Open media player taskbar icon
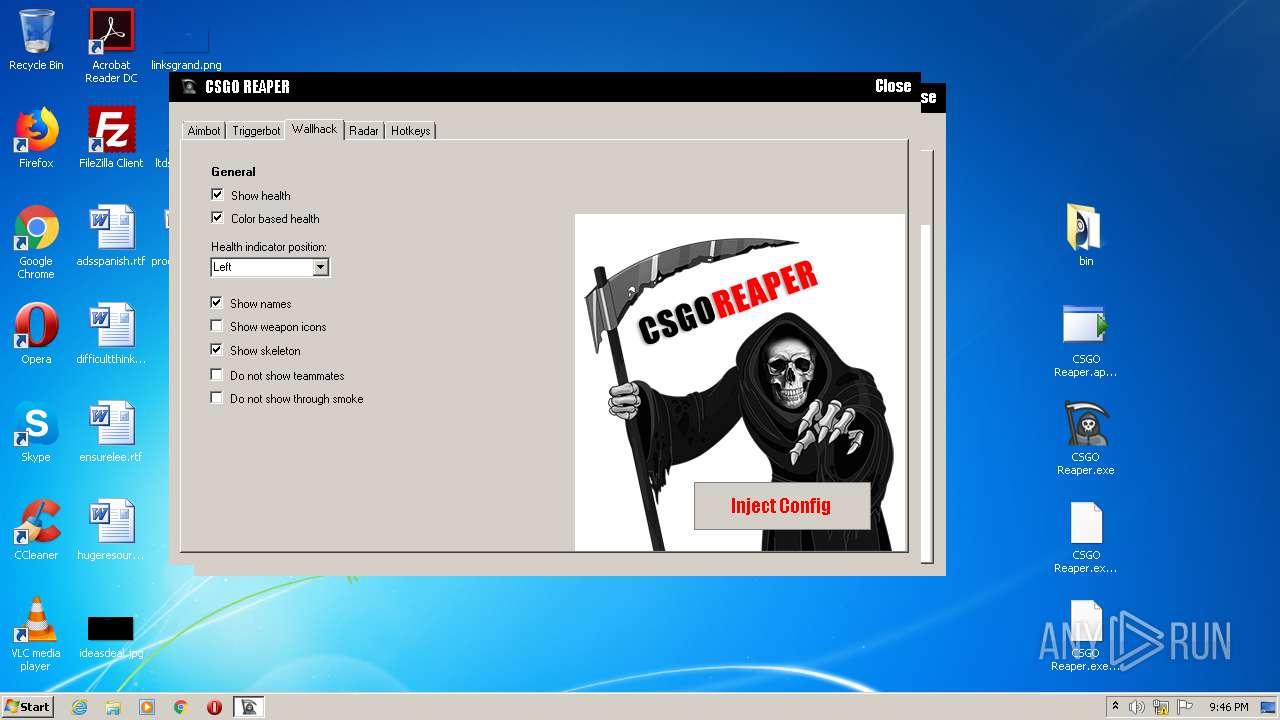Image resolution: width=1280 pixels, height=720 pixels. click(x=147, y=707)
